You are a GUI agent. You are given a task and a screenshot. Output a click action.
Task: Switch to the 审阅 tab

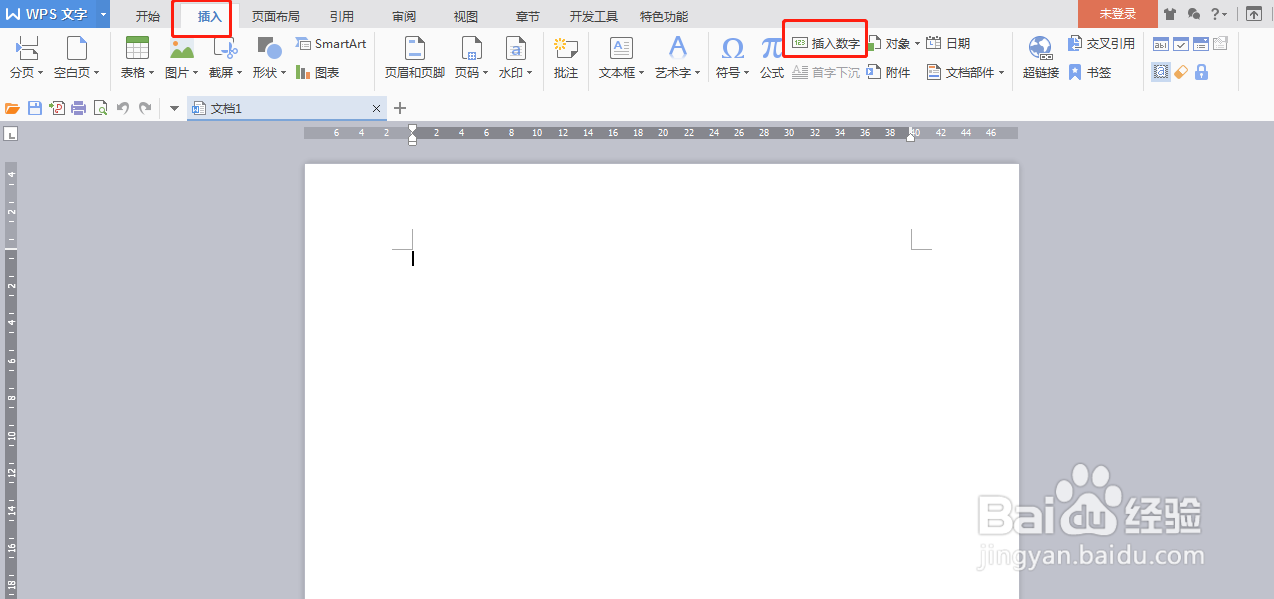coord(404,16)
